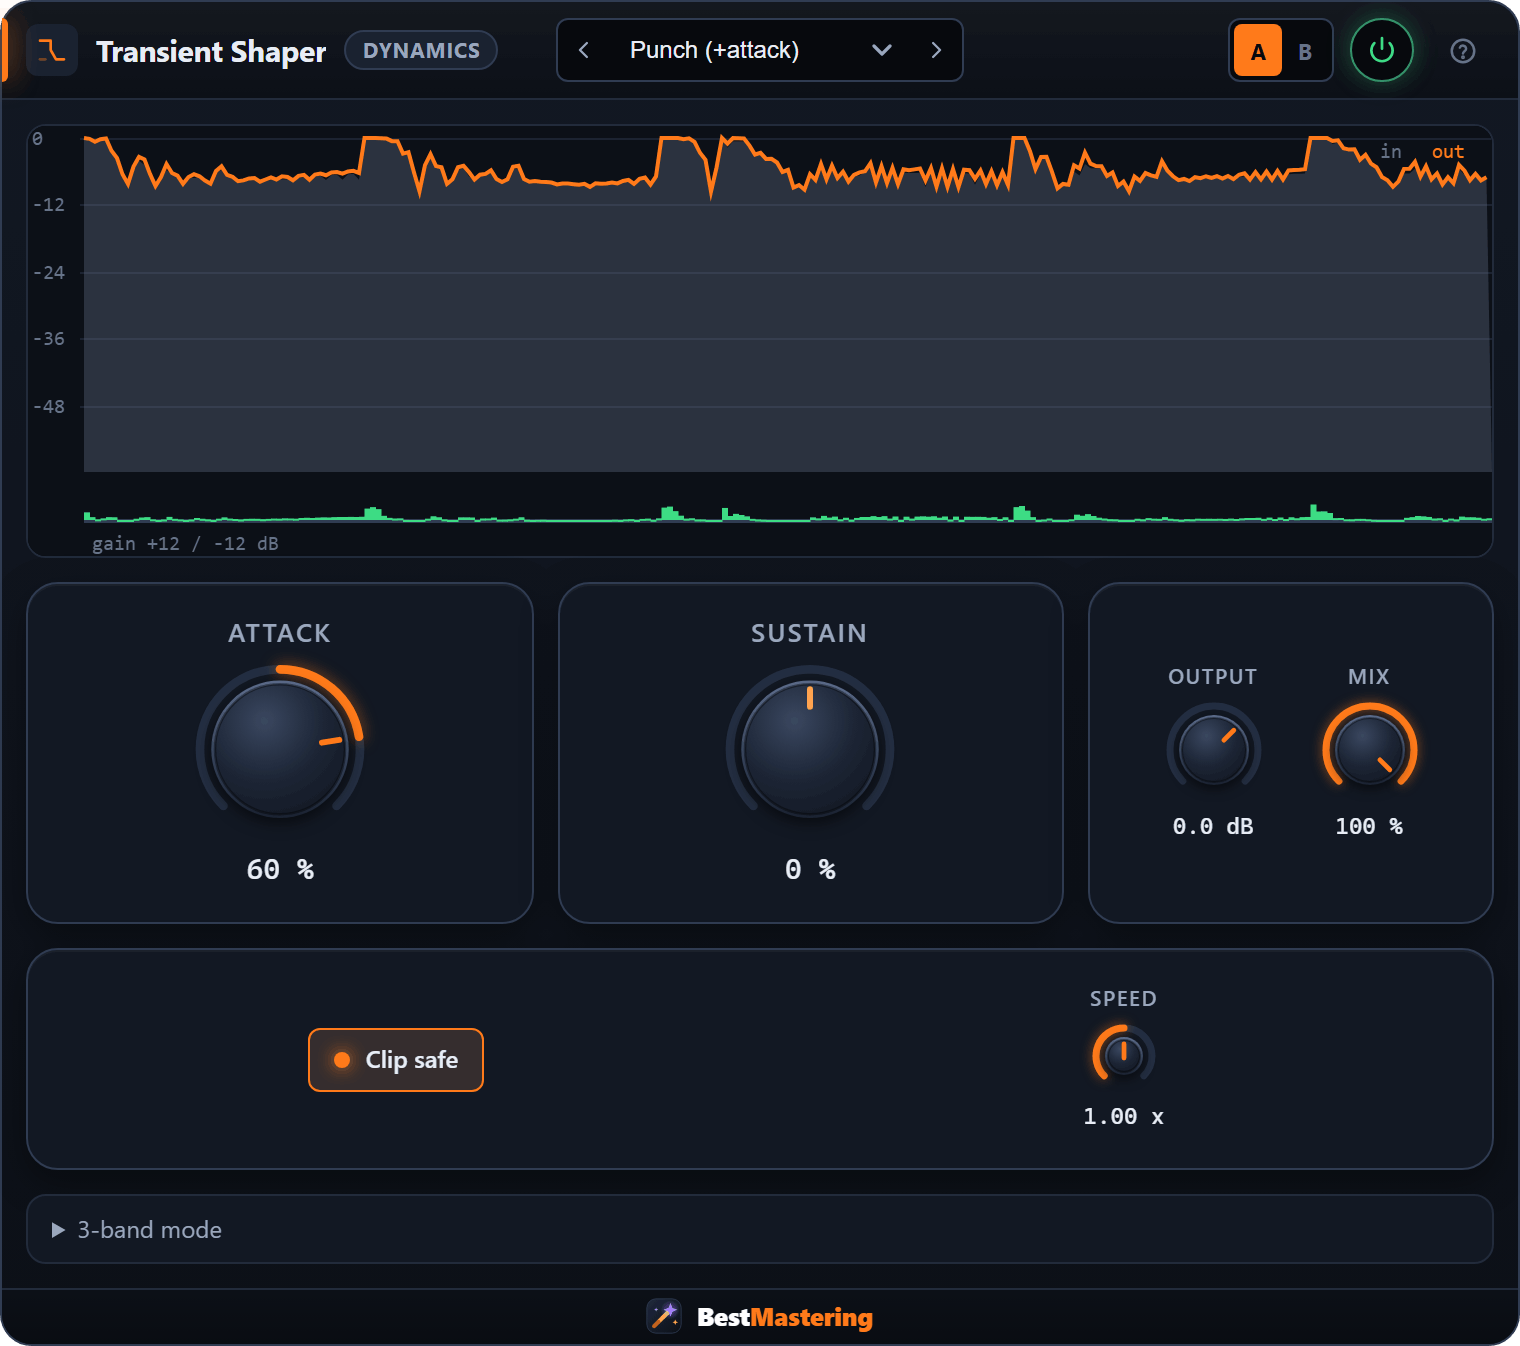
Task: Click the Transient Shaper logo icon
Action: [52, 51]
